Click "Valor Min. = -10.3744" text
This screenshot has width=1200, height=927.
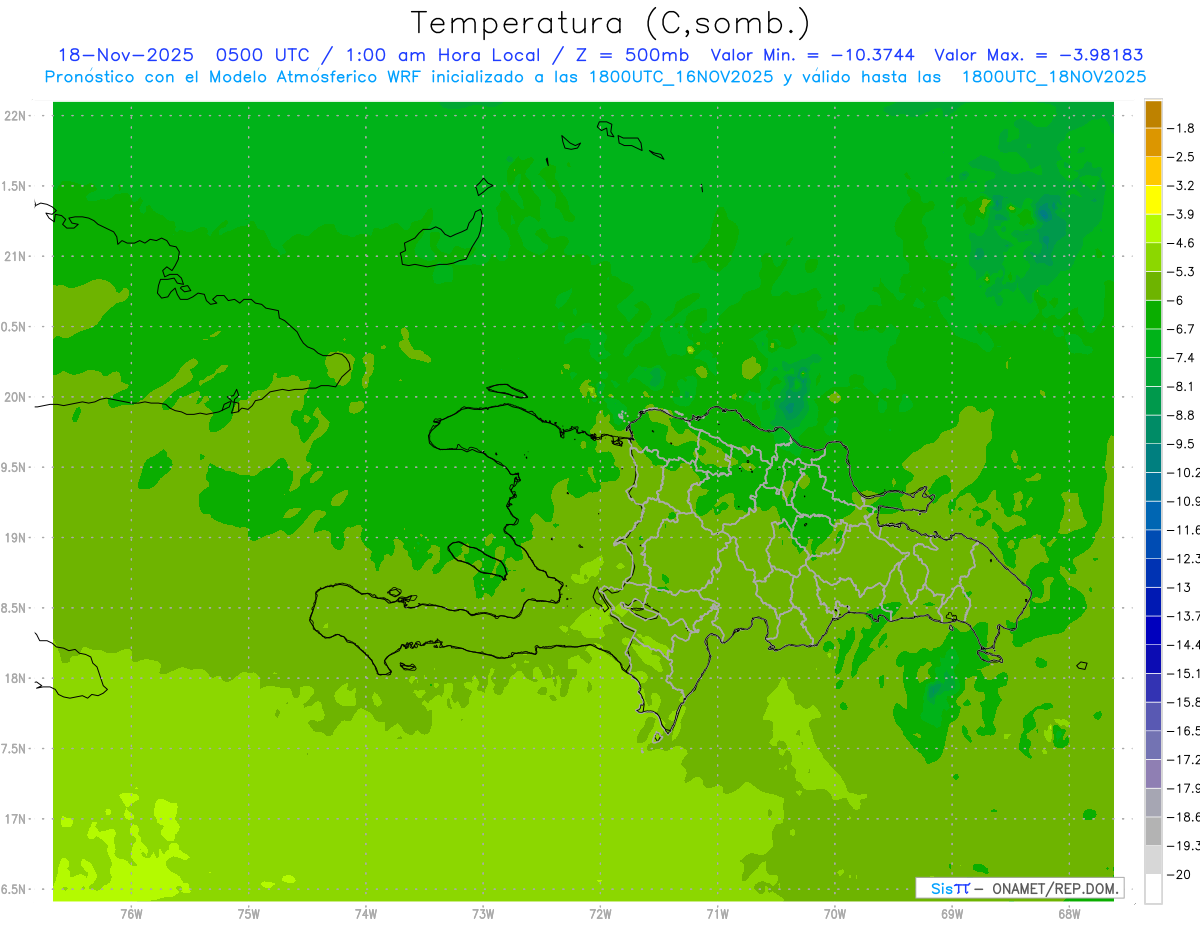pos(812,55)
